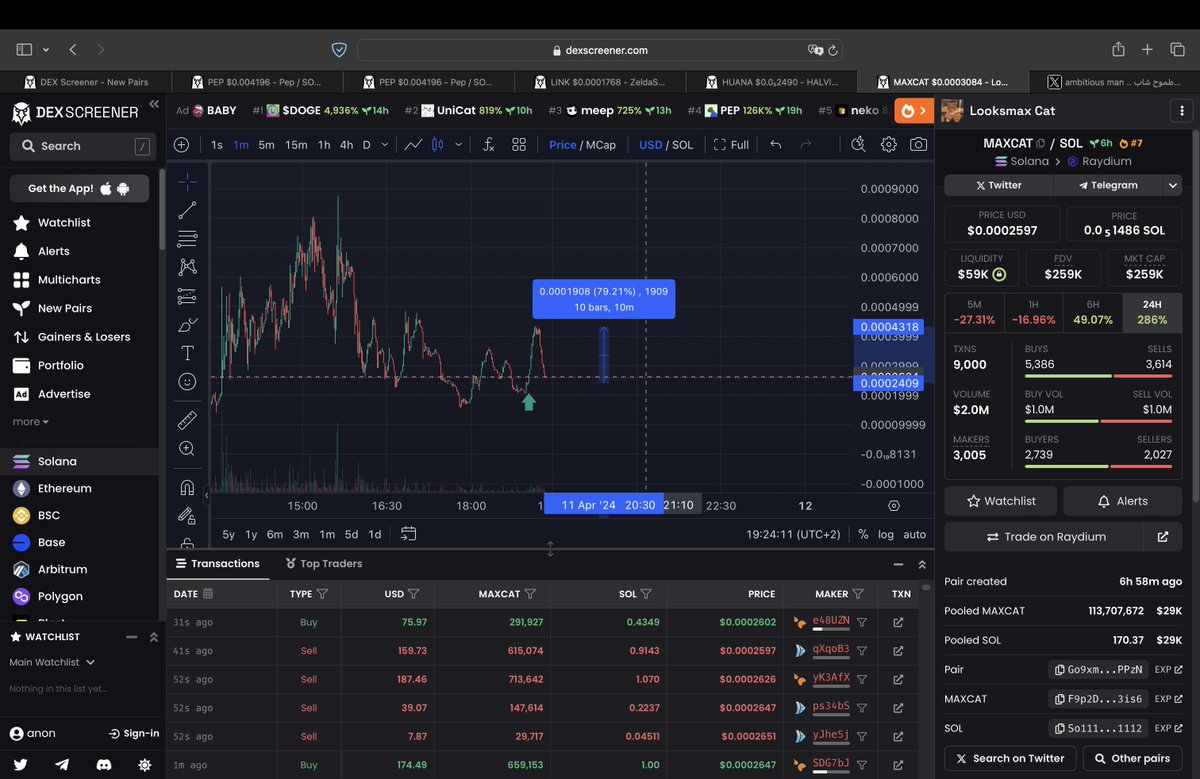Collapse the left sidebar with double chevron

point(154,104)
